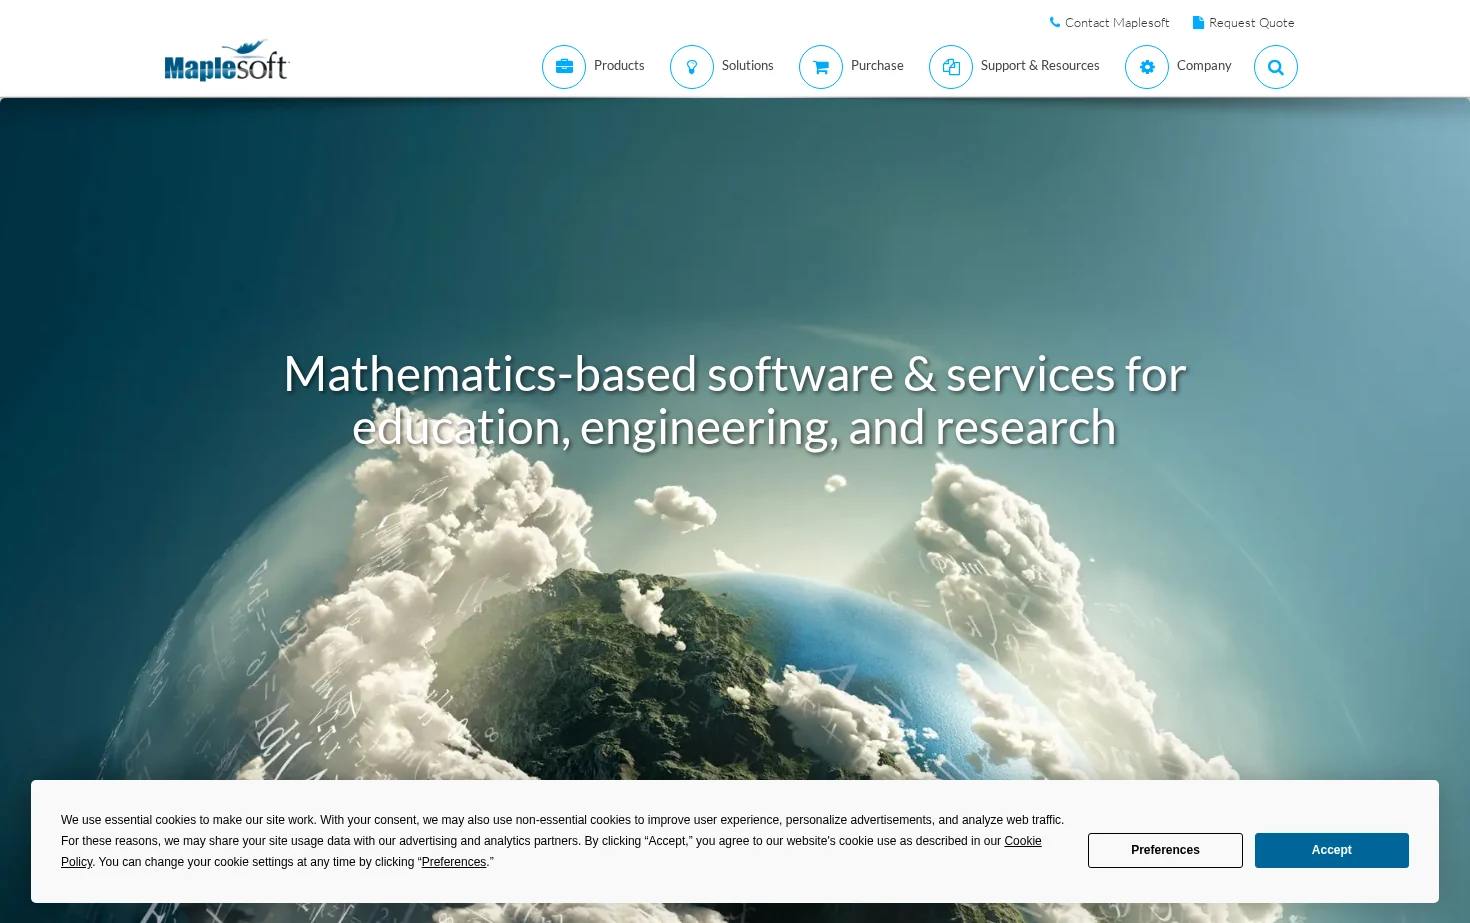Click the document icon beside Request Quote
Screen dimensions: 1470x923
[x=1198, y=22]
